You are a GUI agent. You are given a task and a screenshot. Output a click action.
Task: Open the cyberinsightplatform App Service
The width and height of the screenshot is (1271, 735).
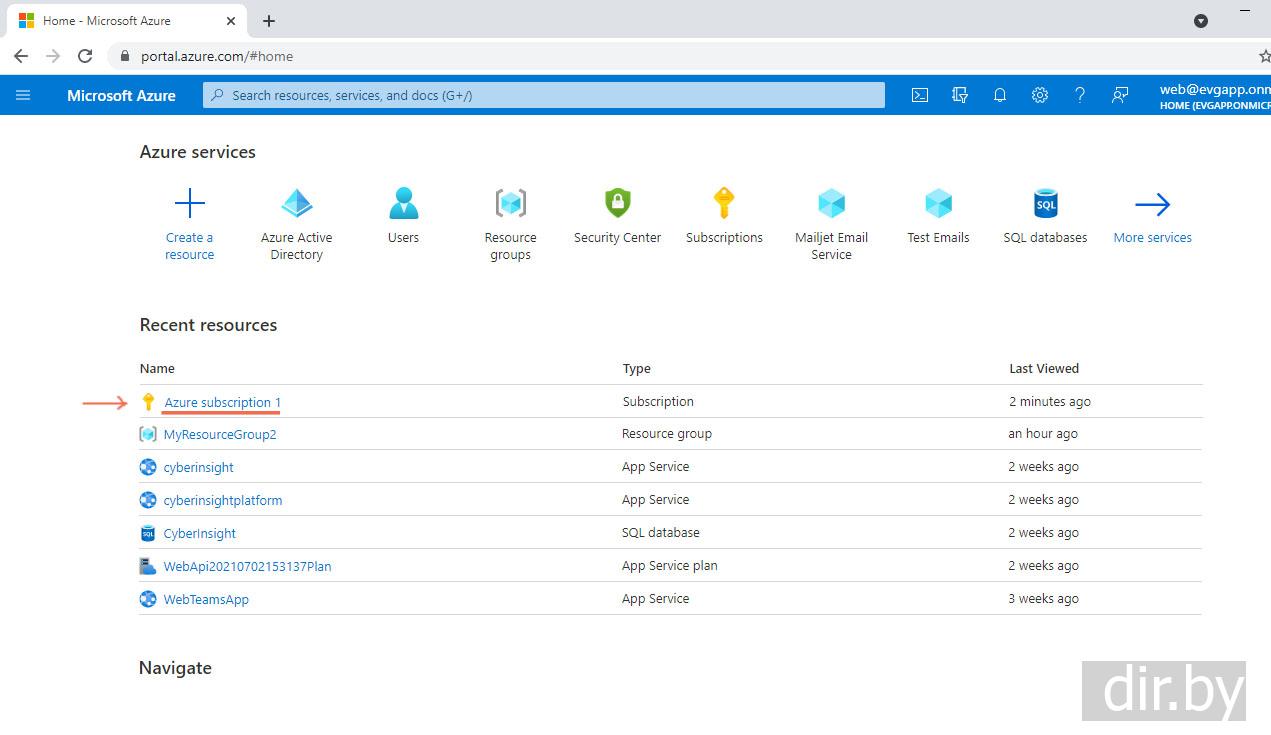click(223, 500)
